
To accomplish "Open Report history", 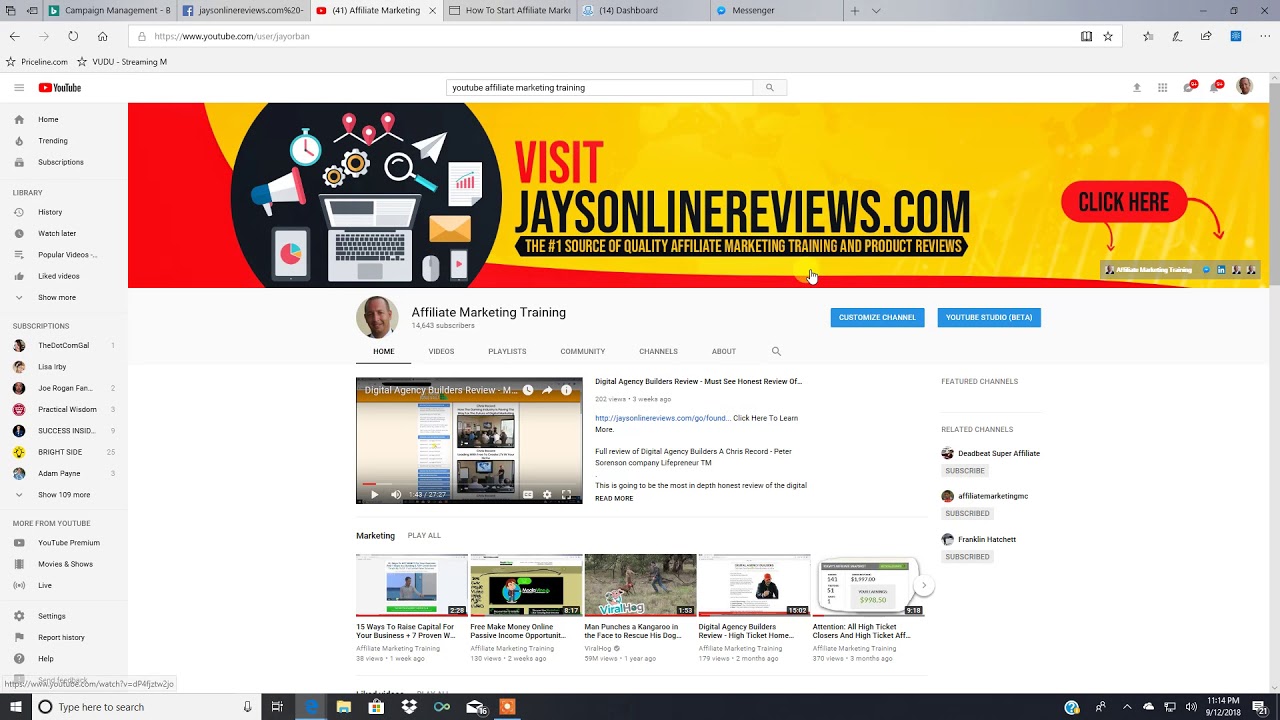I will (64, 637).
